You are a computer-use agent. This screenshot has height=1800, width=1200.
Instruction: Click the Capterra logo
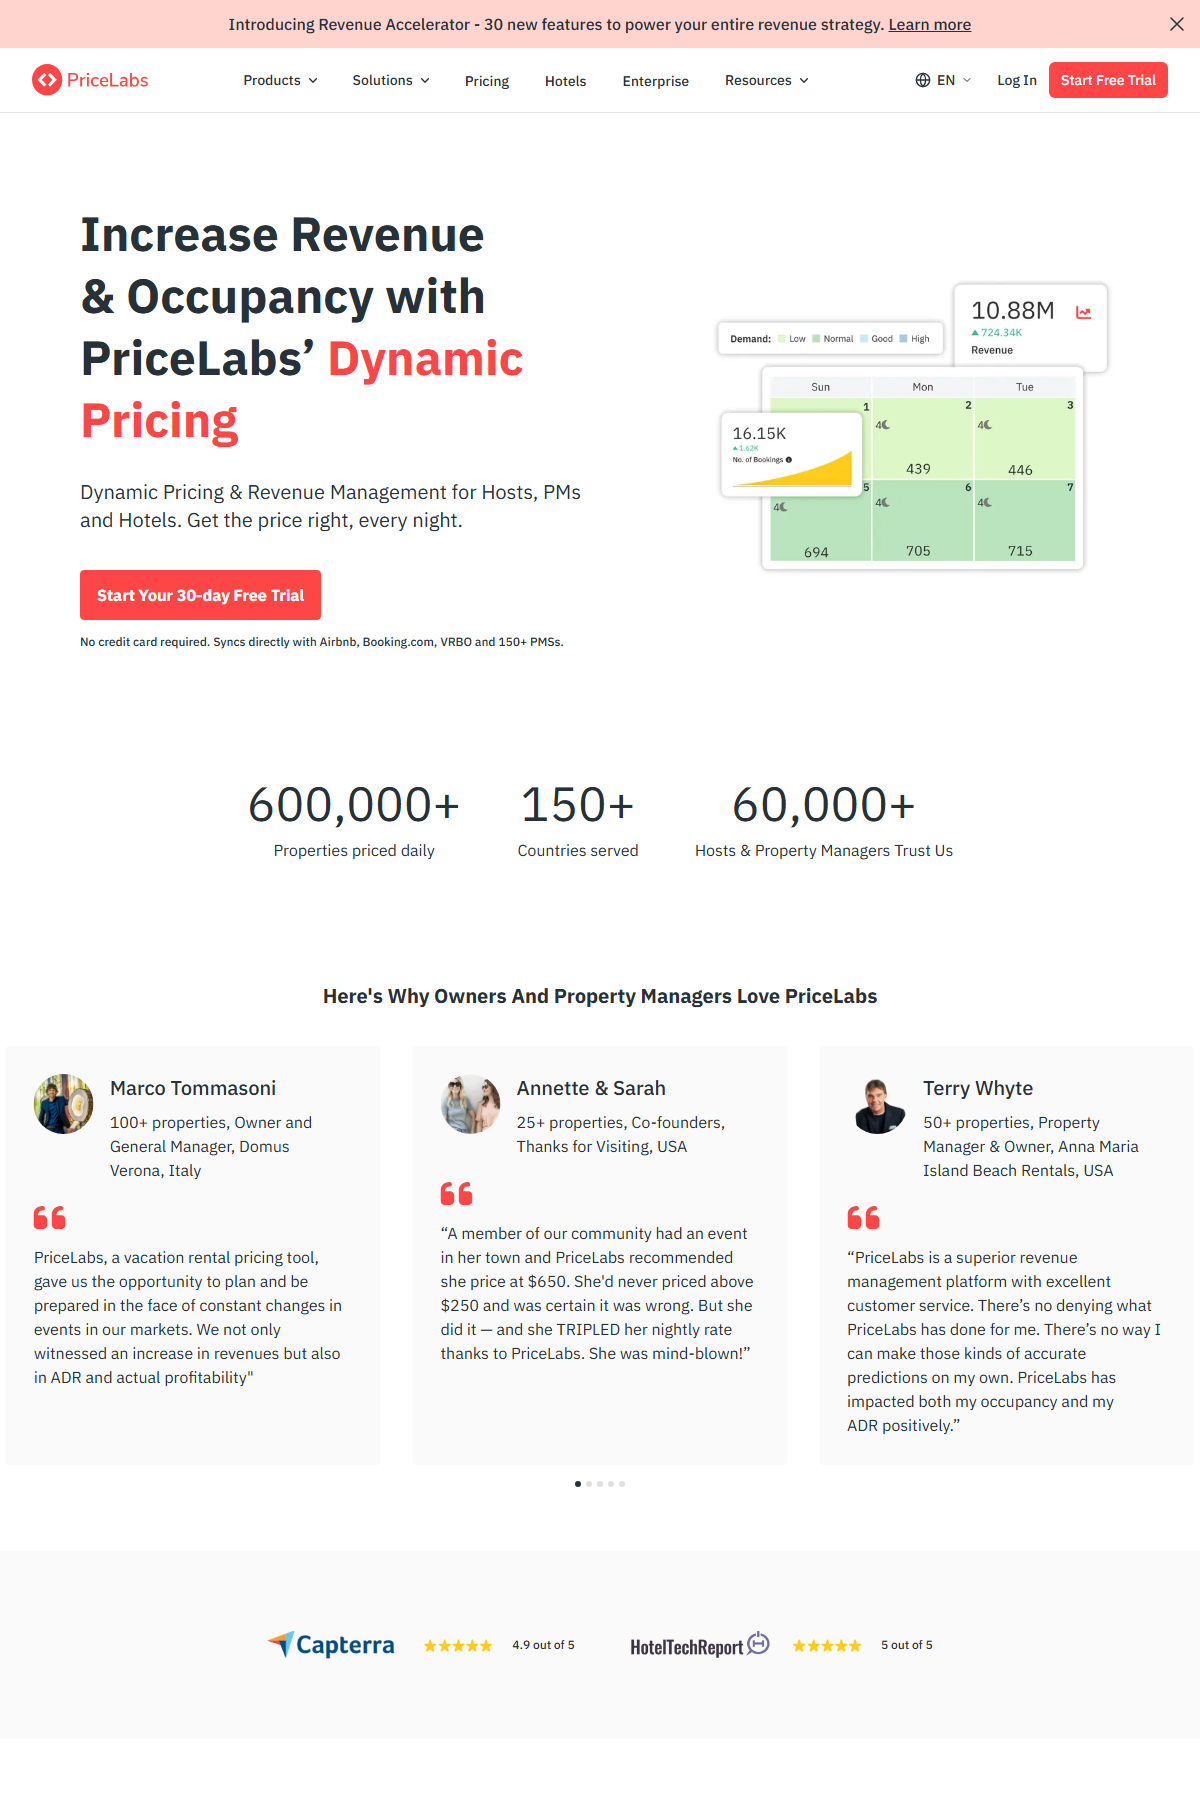point(331,1645)
